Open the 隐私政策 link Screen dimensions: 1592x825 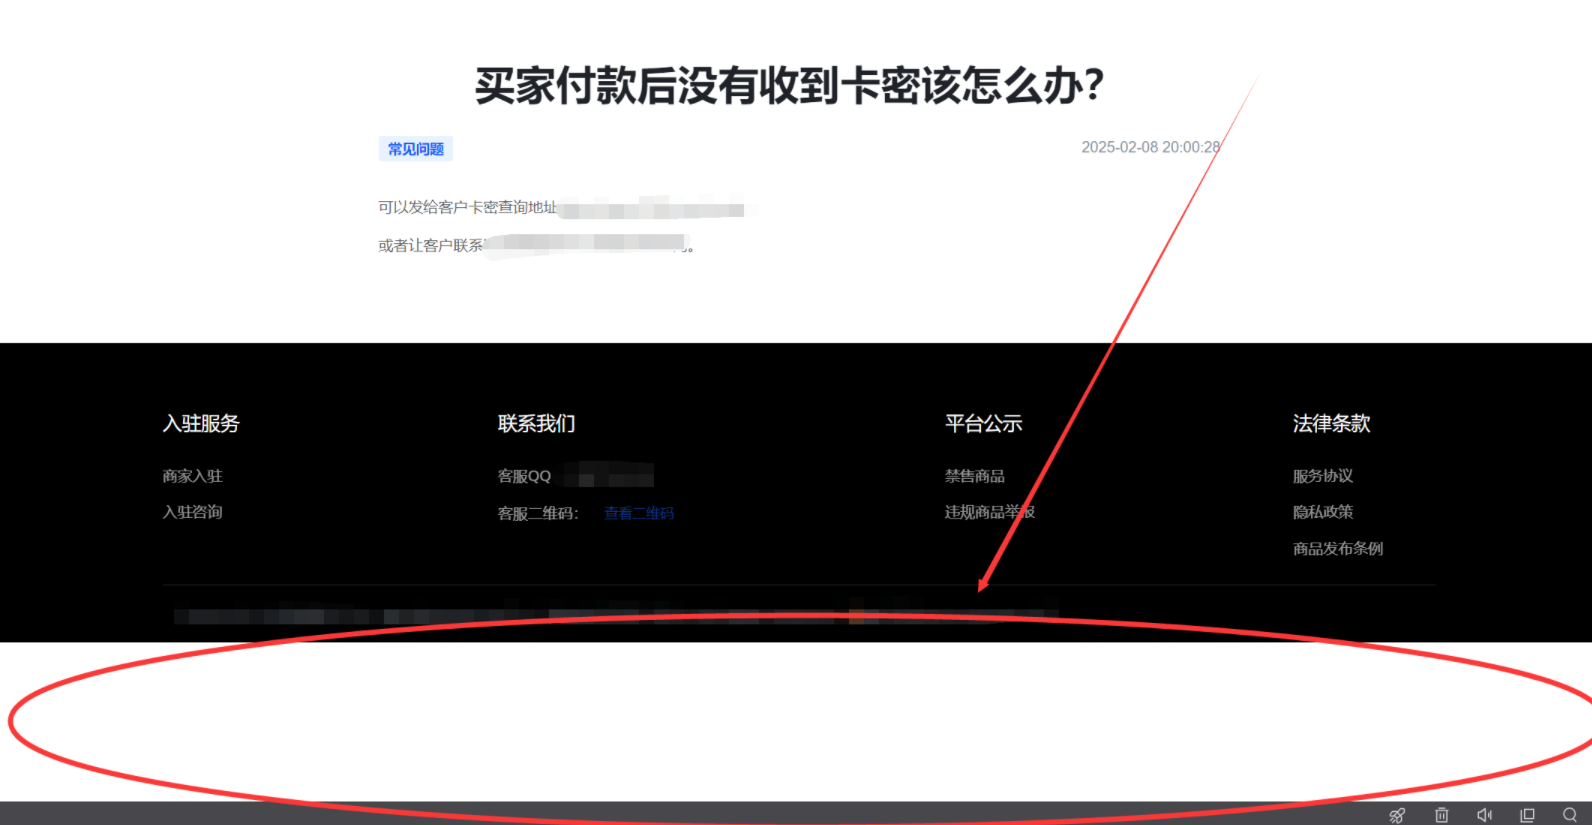1323,512
